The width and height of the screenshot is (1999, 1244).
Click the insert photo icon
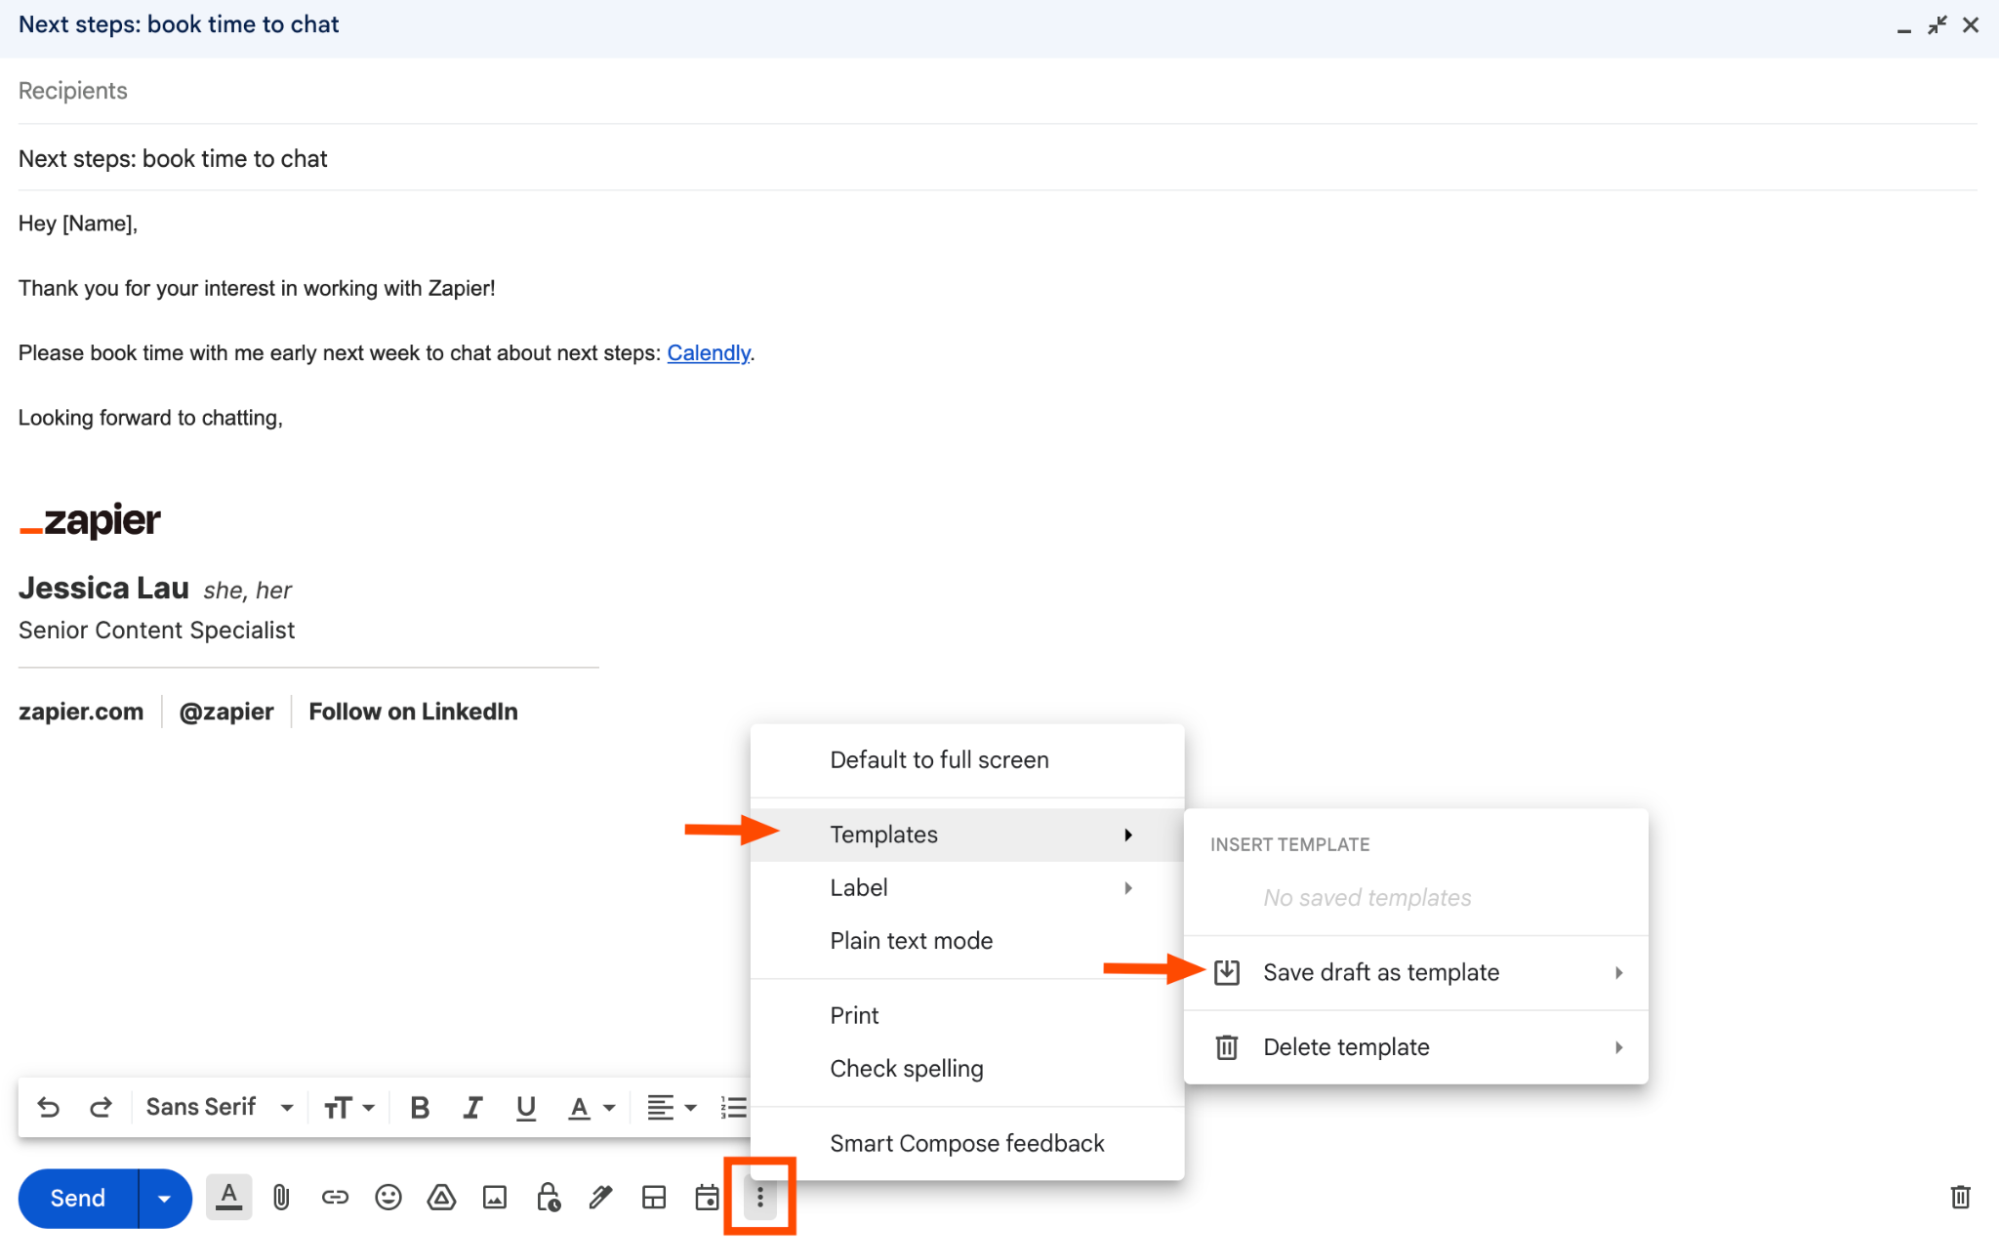(x=495, y=1197)
